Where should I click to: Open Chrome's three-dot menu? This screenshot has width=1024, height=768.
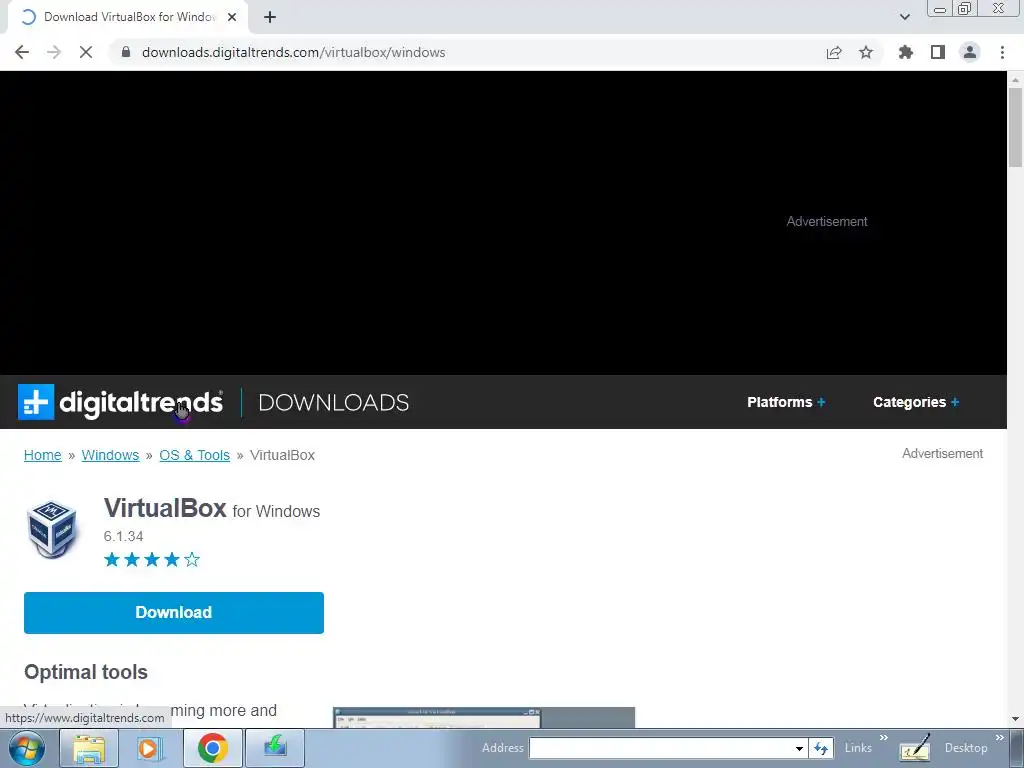pos(1002,52)
